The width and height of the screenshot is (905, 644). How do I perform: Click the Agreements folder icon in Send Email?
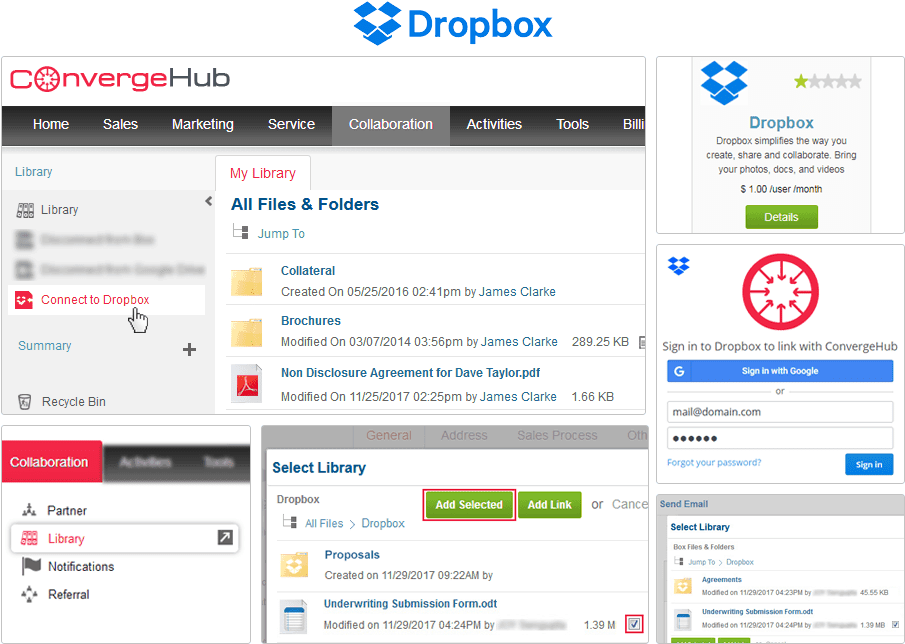pyautogui.click(x=683, y=586)
